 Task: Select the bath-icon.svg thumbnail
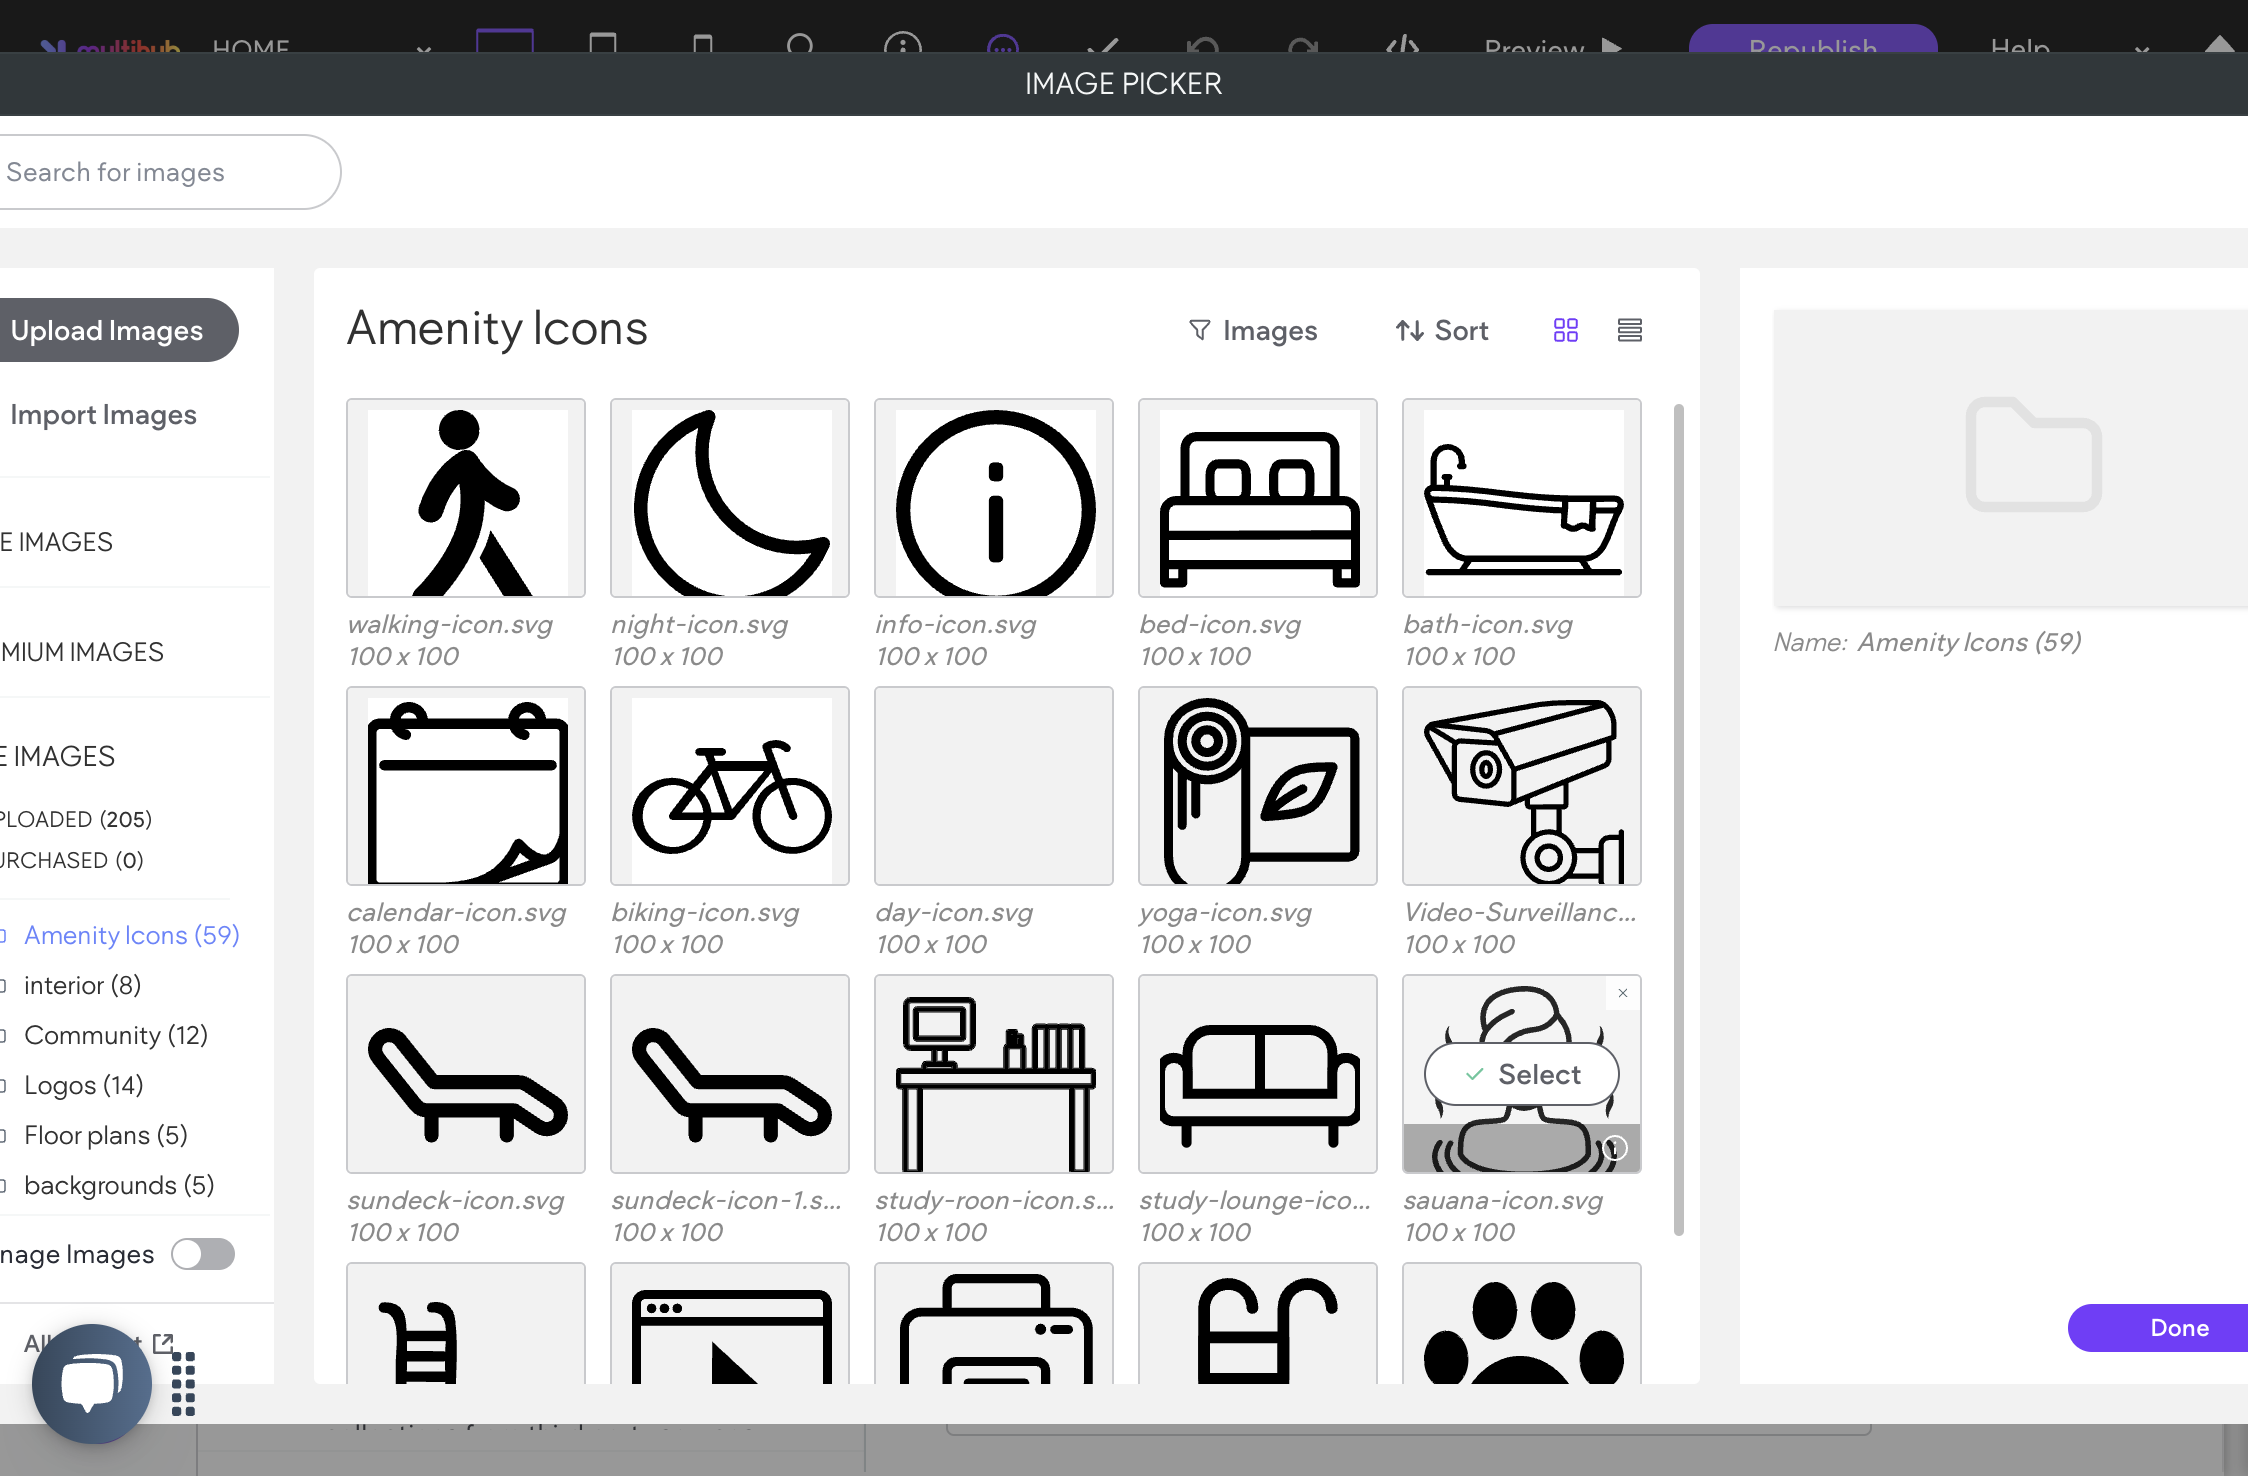click(x=1522, y=498)
